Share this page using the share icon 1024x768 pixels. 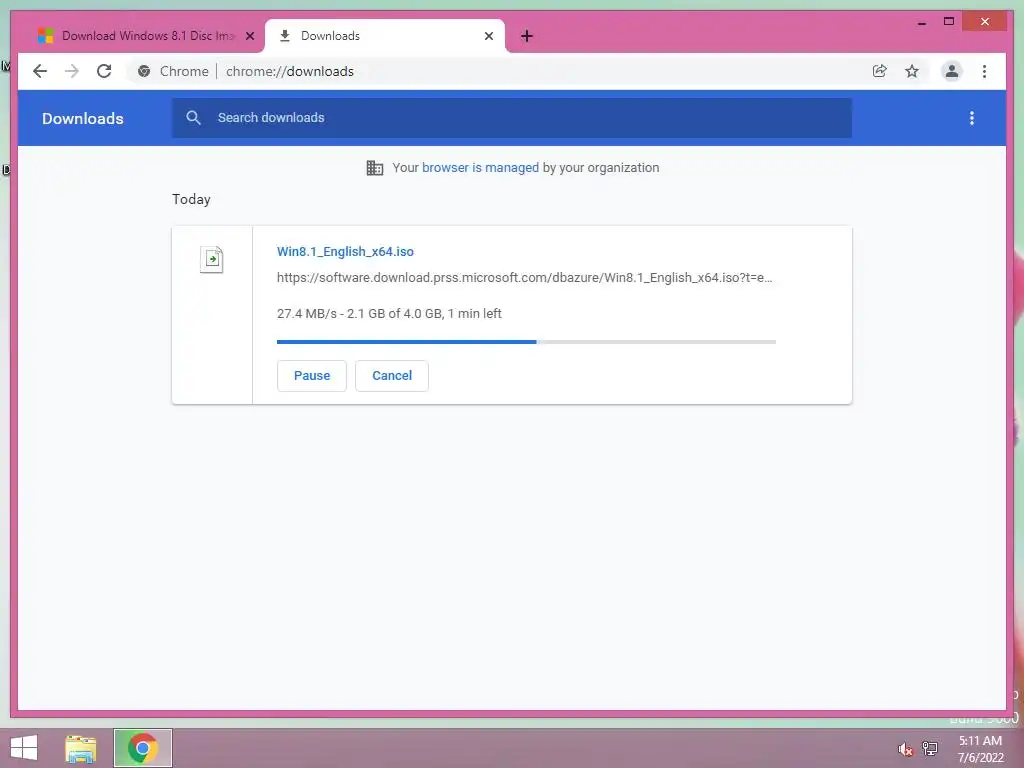(x=880, y=71)
